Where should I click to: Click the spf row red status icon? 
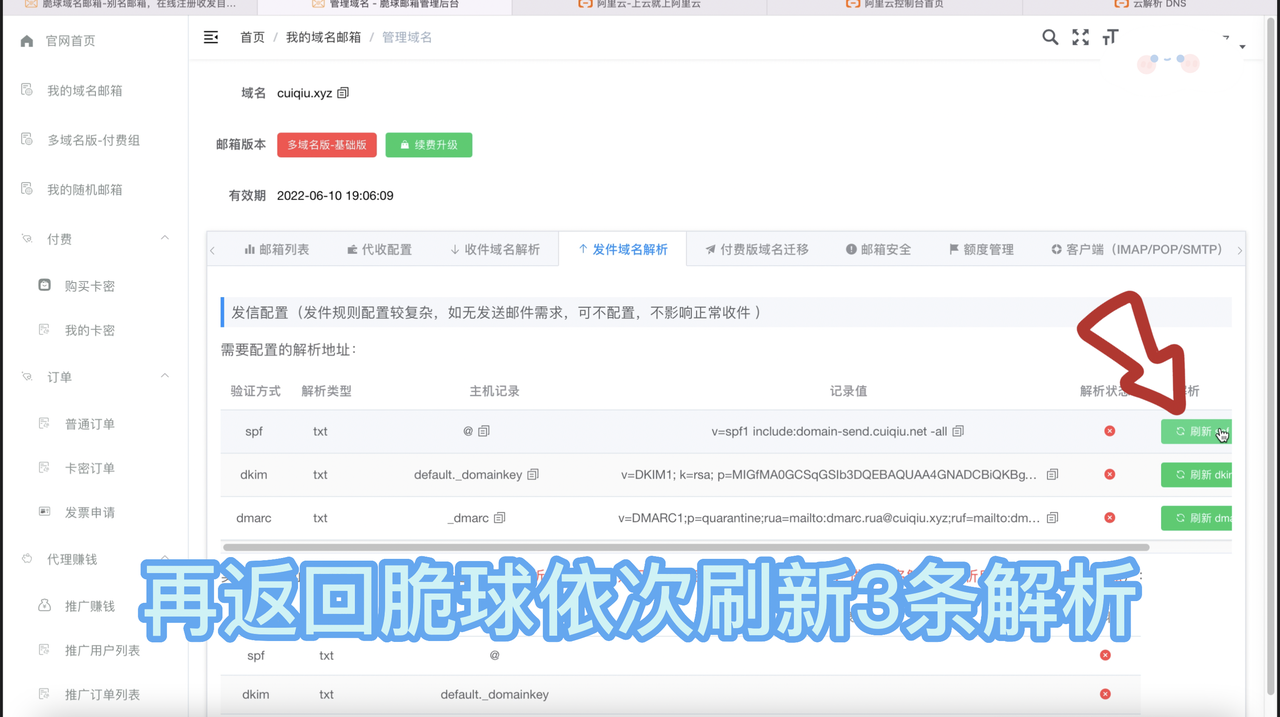[1109, 431]
